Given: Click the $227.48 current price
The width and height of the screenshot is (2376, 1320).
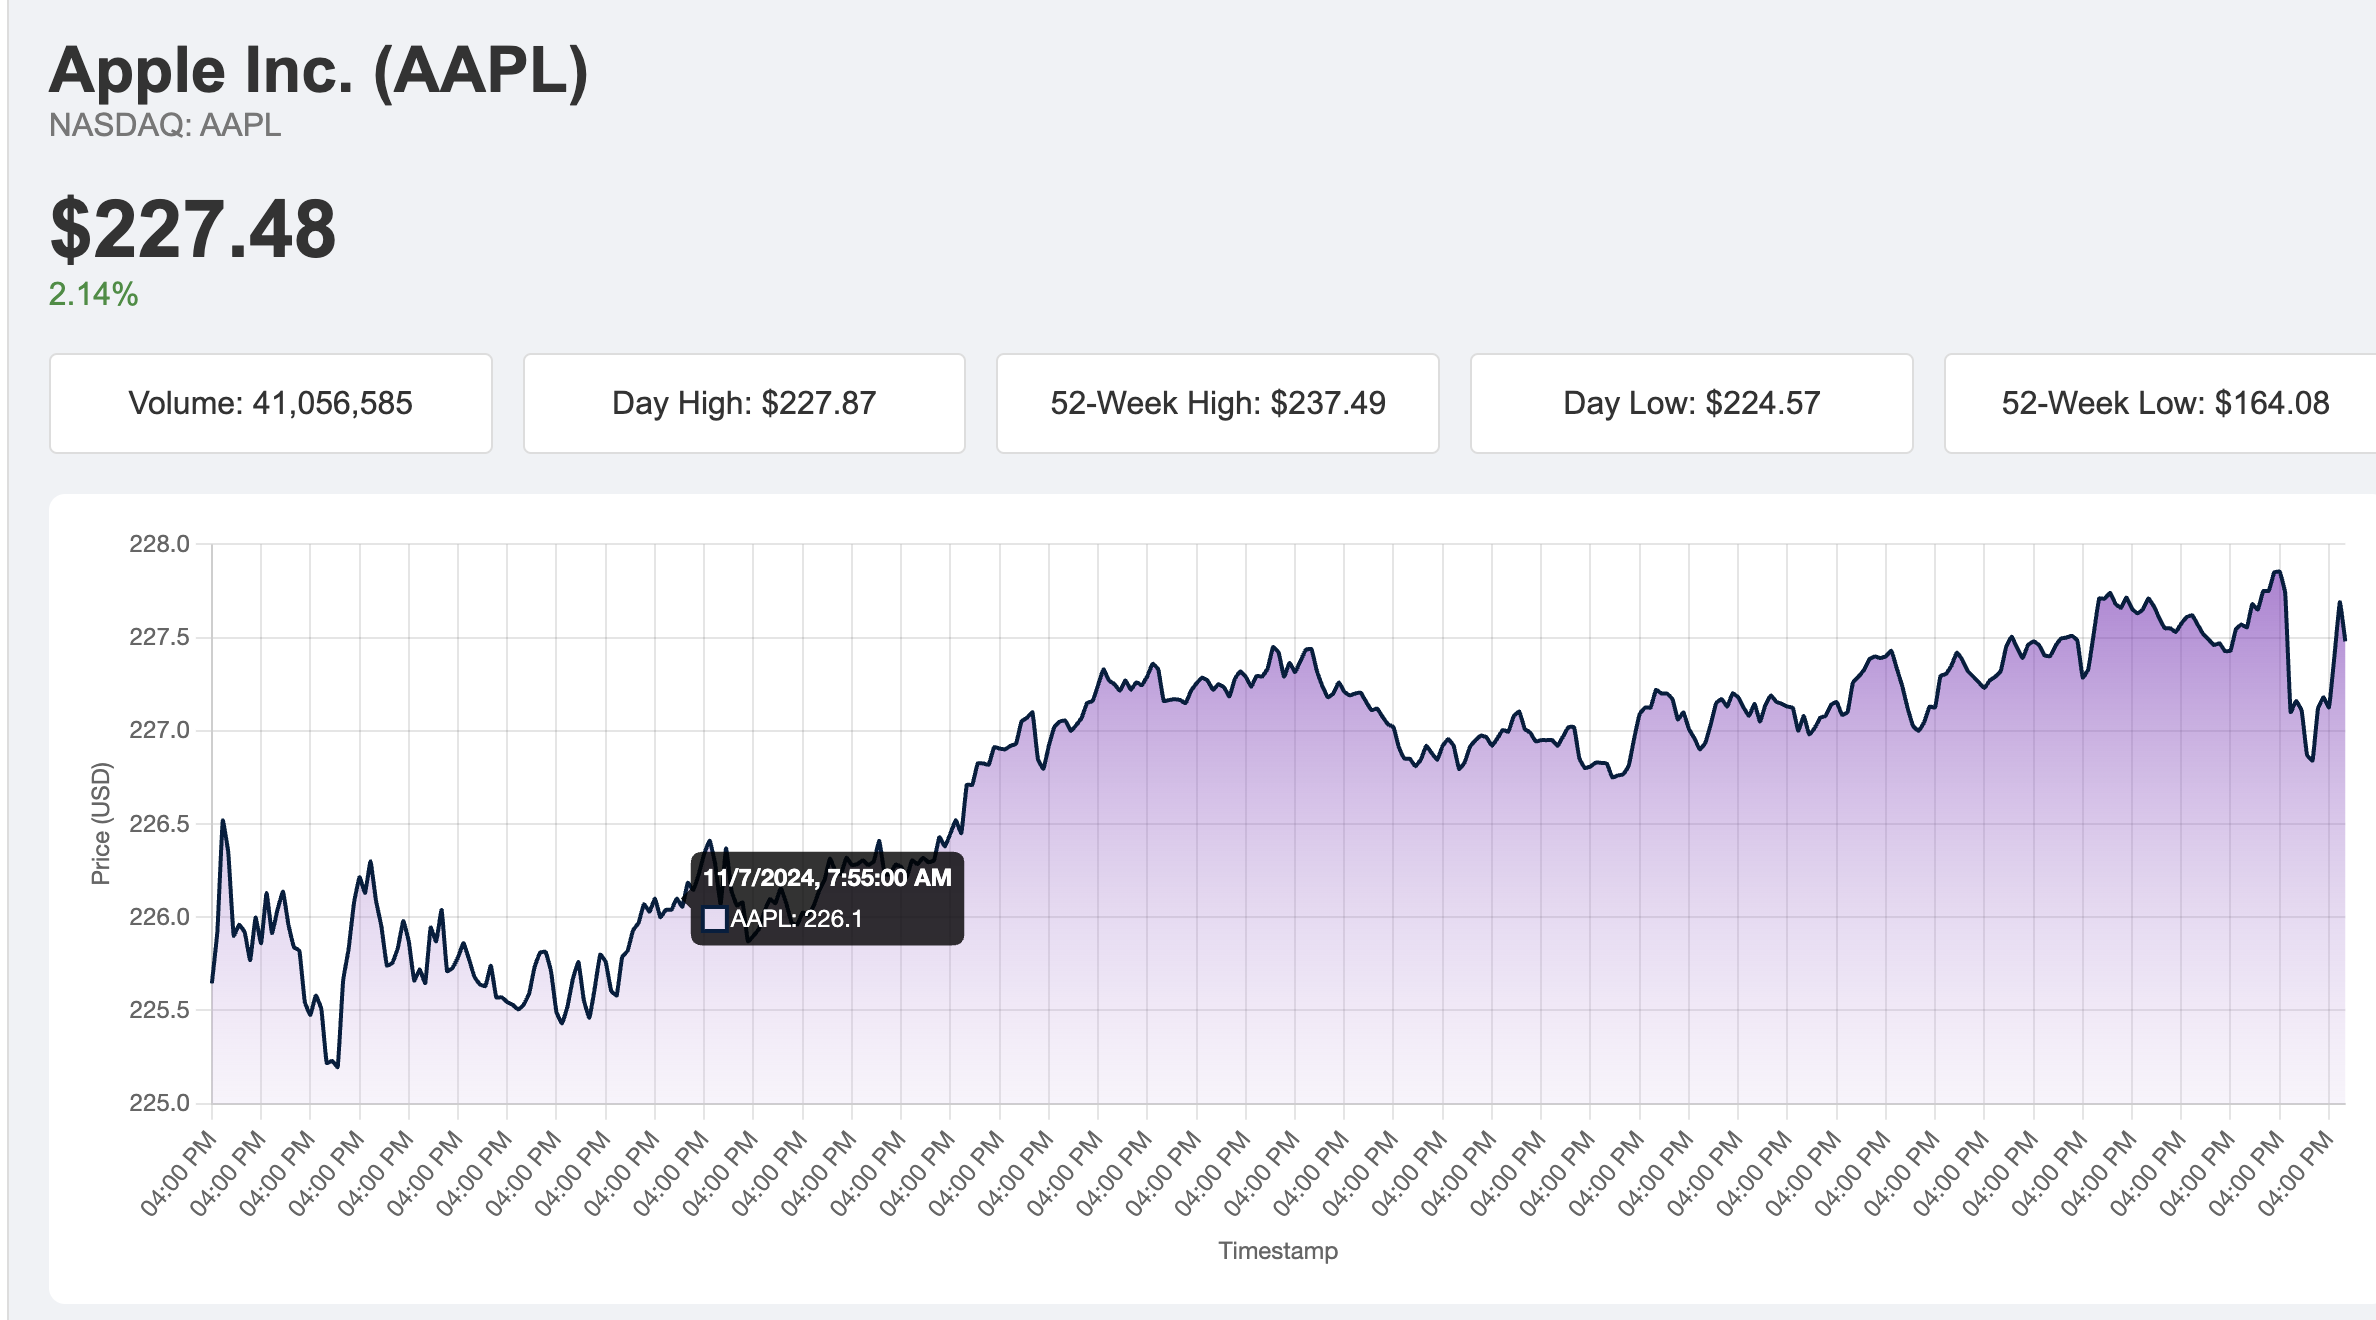Looking at the screenshot, I should (x=193, y=230).
